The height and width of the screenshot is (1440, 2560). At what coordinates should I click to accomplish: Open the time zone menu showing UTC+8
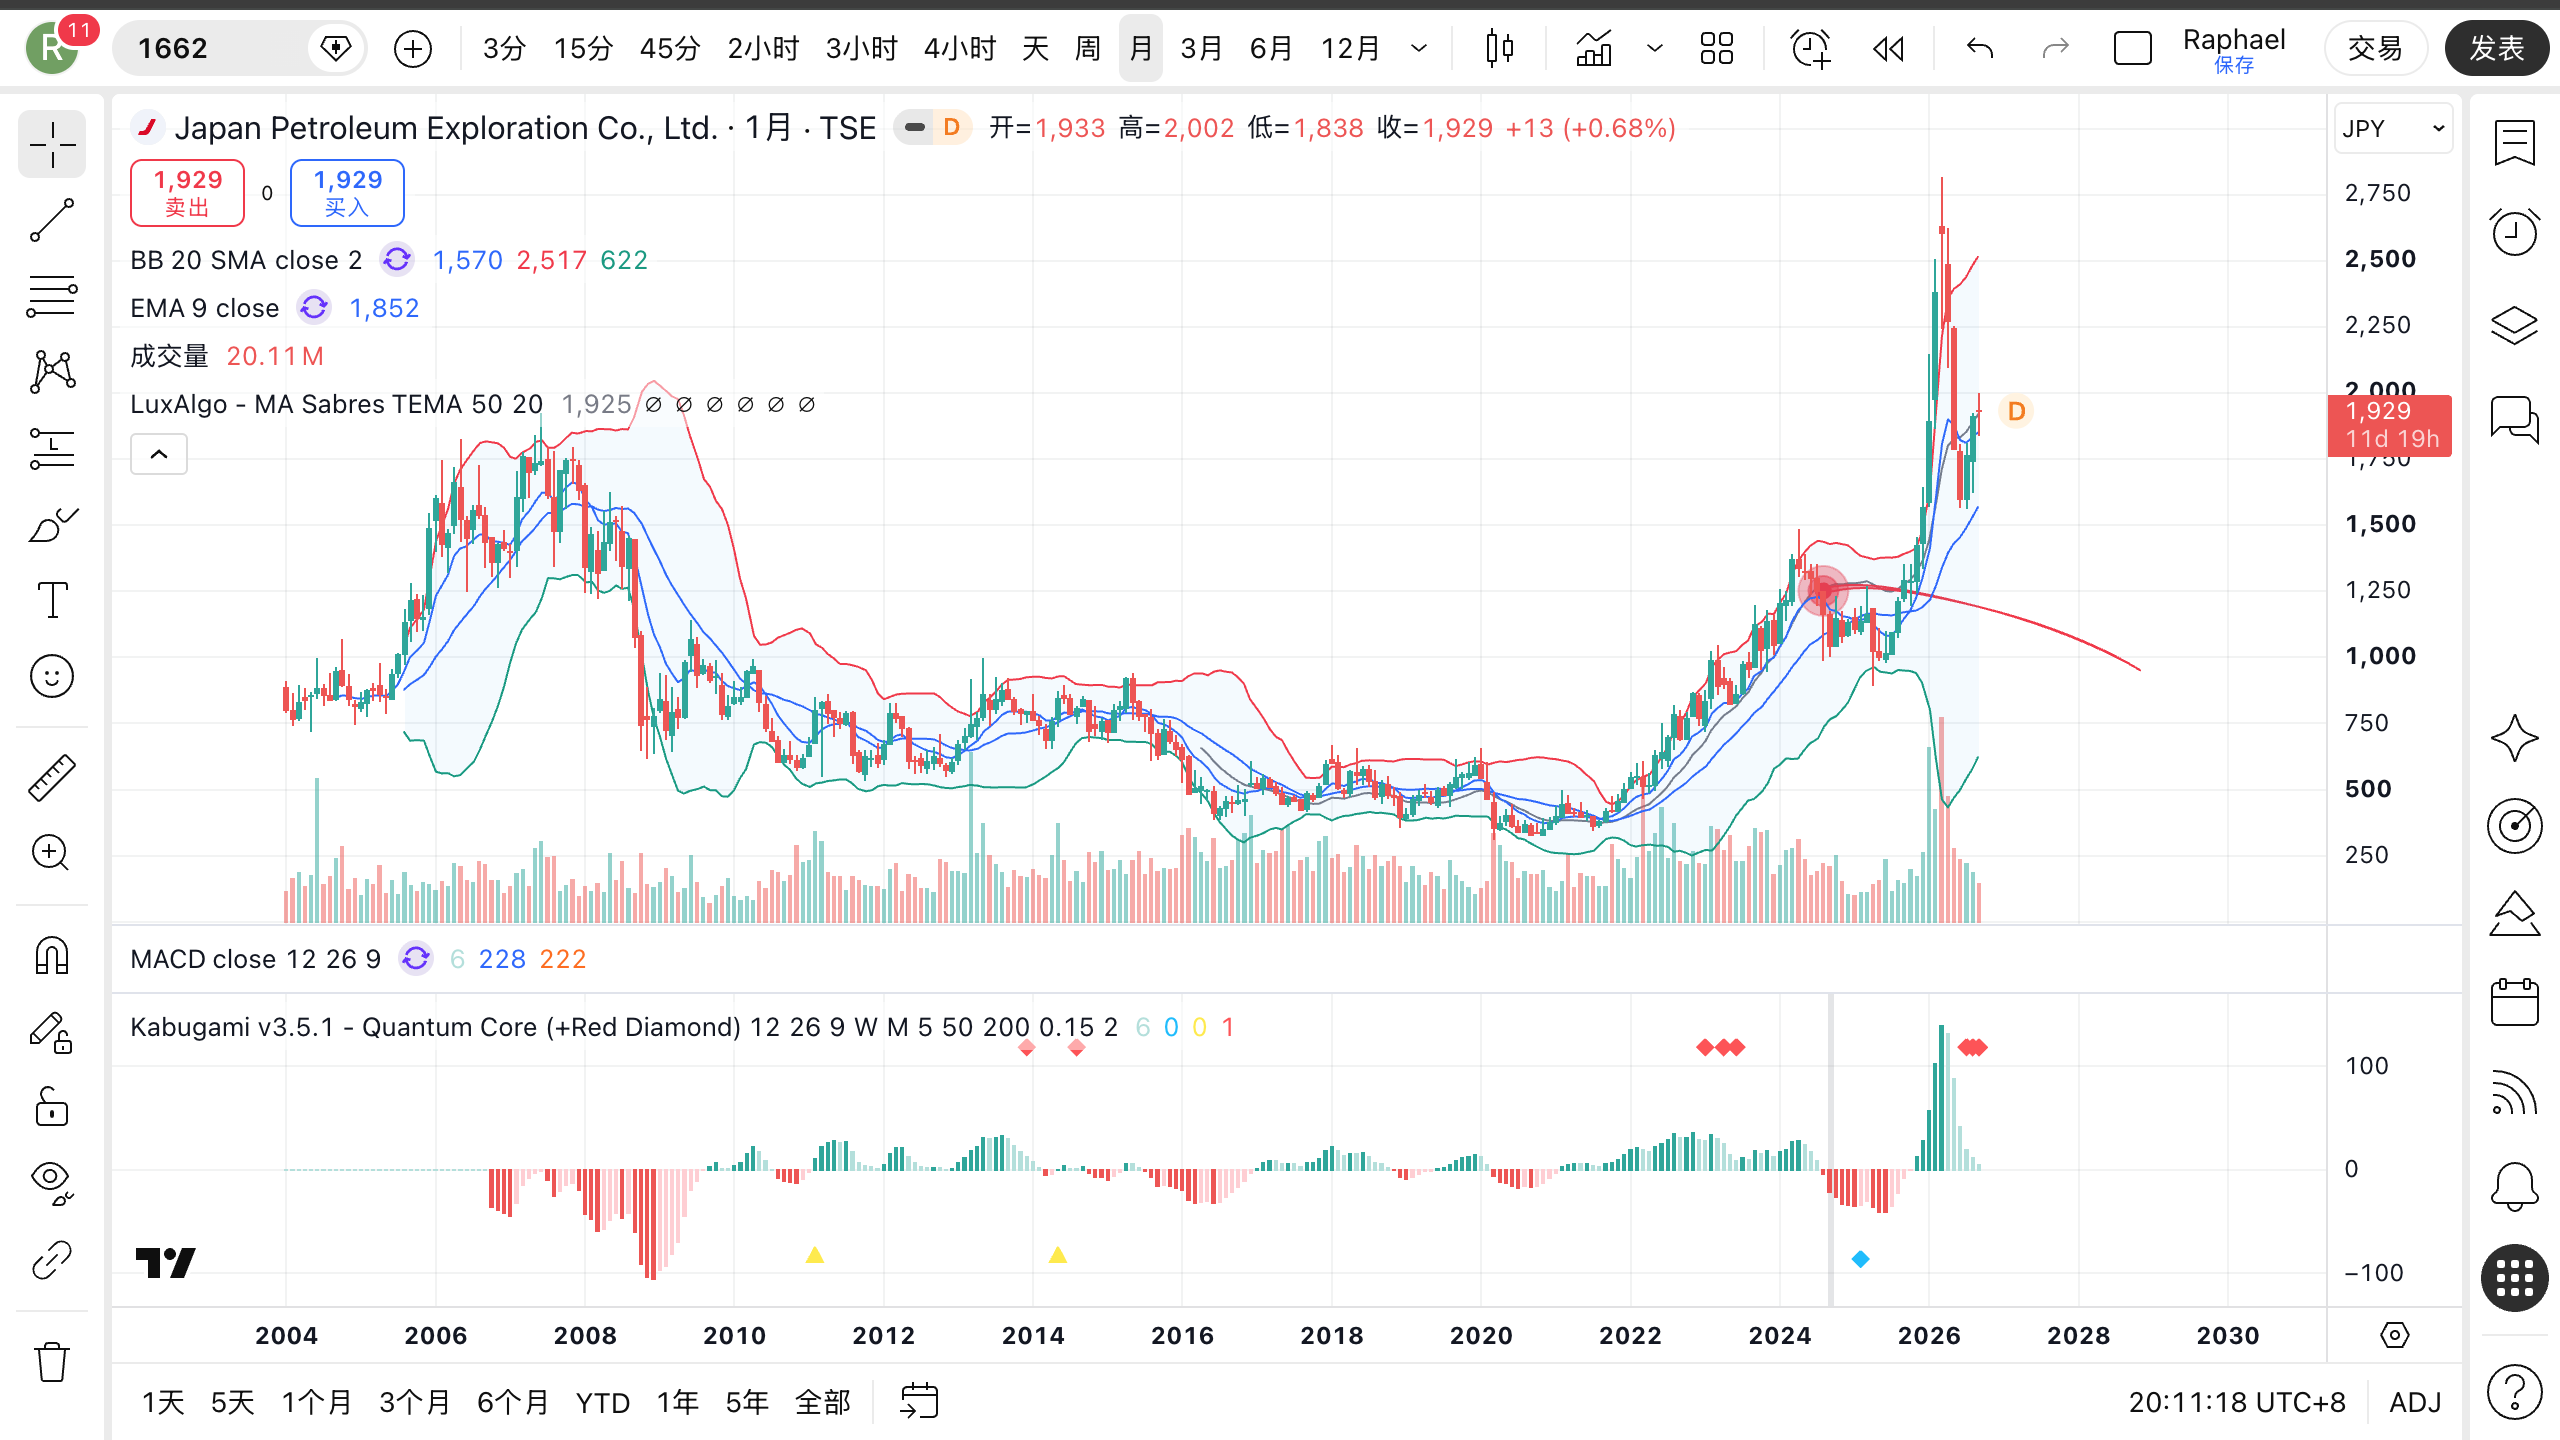[2237, 1402]
